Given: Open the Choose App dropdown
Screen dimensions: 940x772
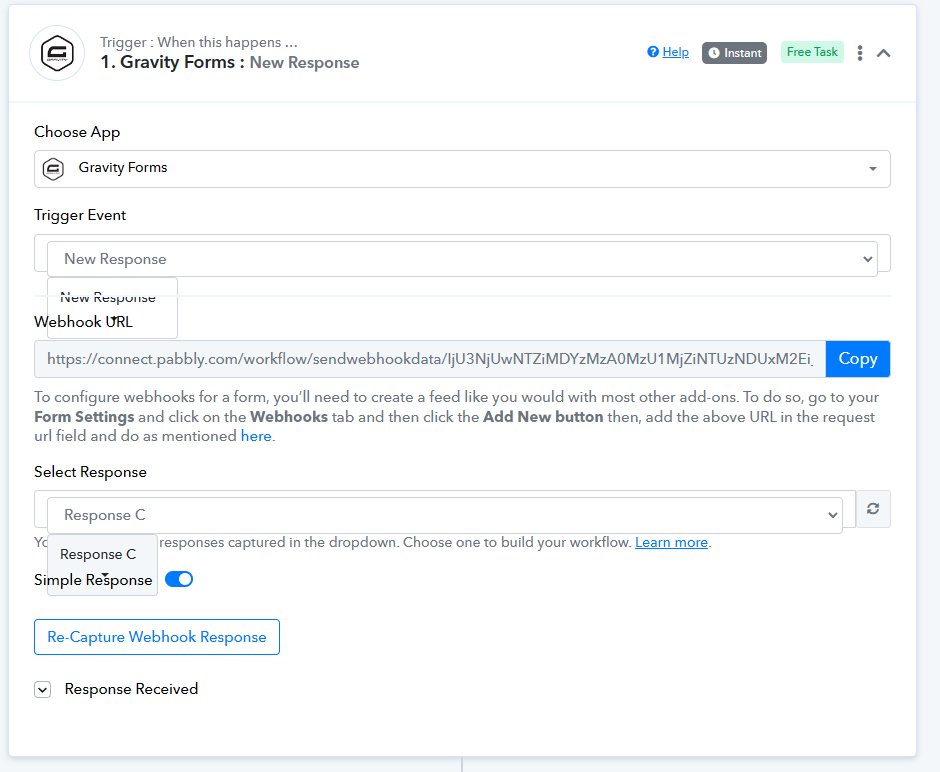Looking at the screenshot, I should pyautogui.click(x=462, y=168).
